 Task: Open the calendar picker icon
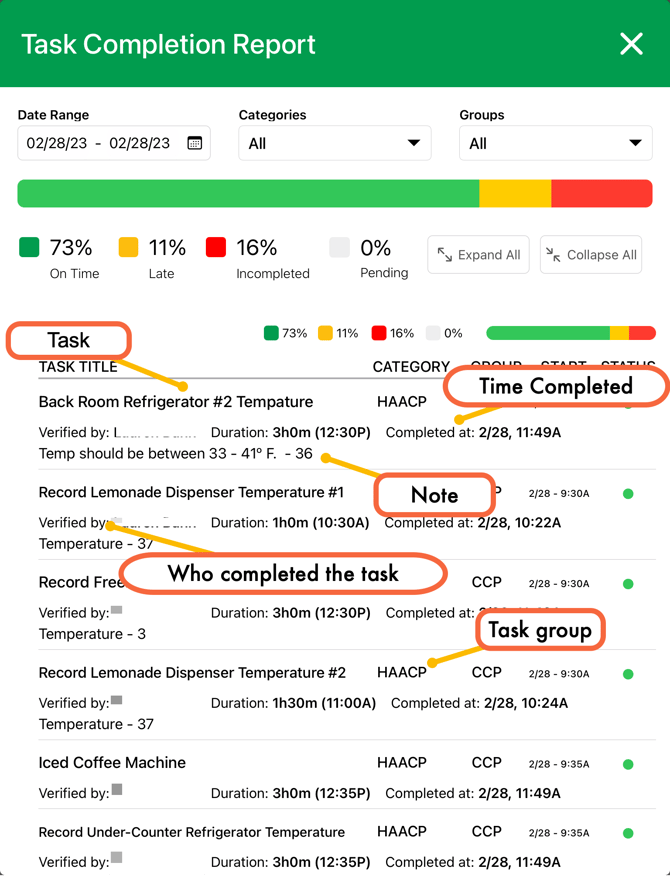click(x=194, y=143)
